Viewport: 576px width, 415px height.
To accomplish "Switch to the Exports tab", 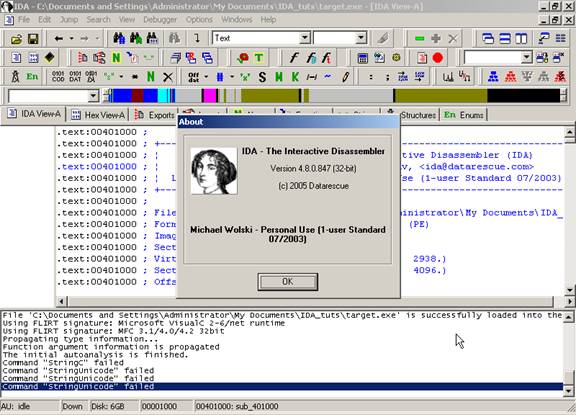I will tap(155, 115).
